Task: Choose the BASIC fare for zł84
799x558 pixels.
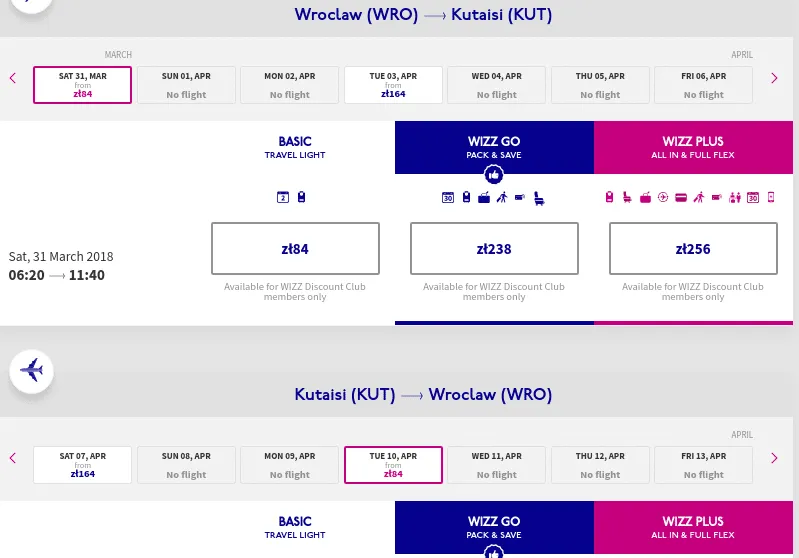Action: click(295, 248)
